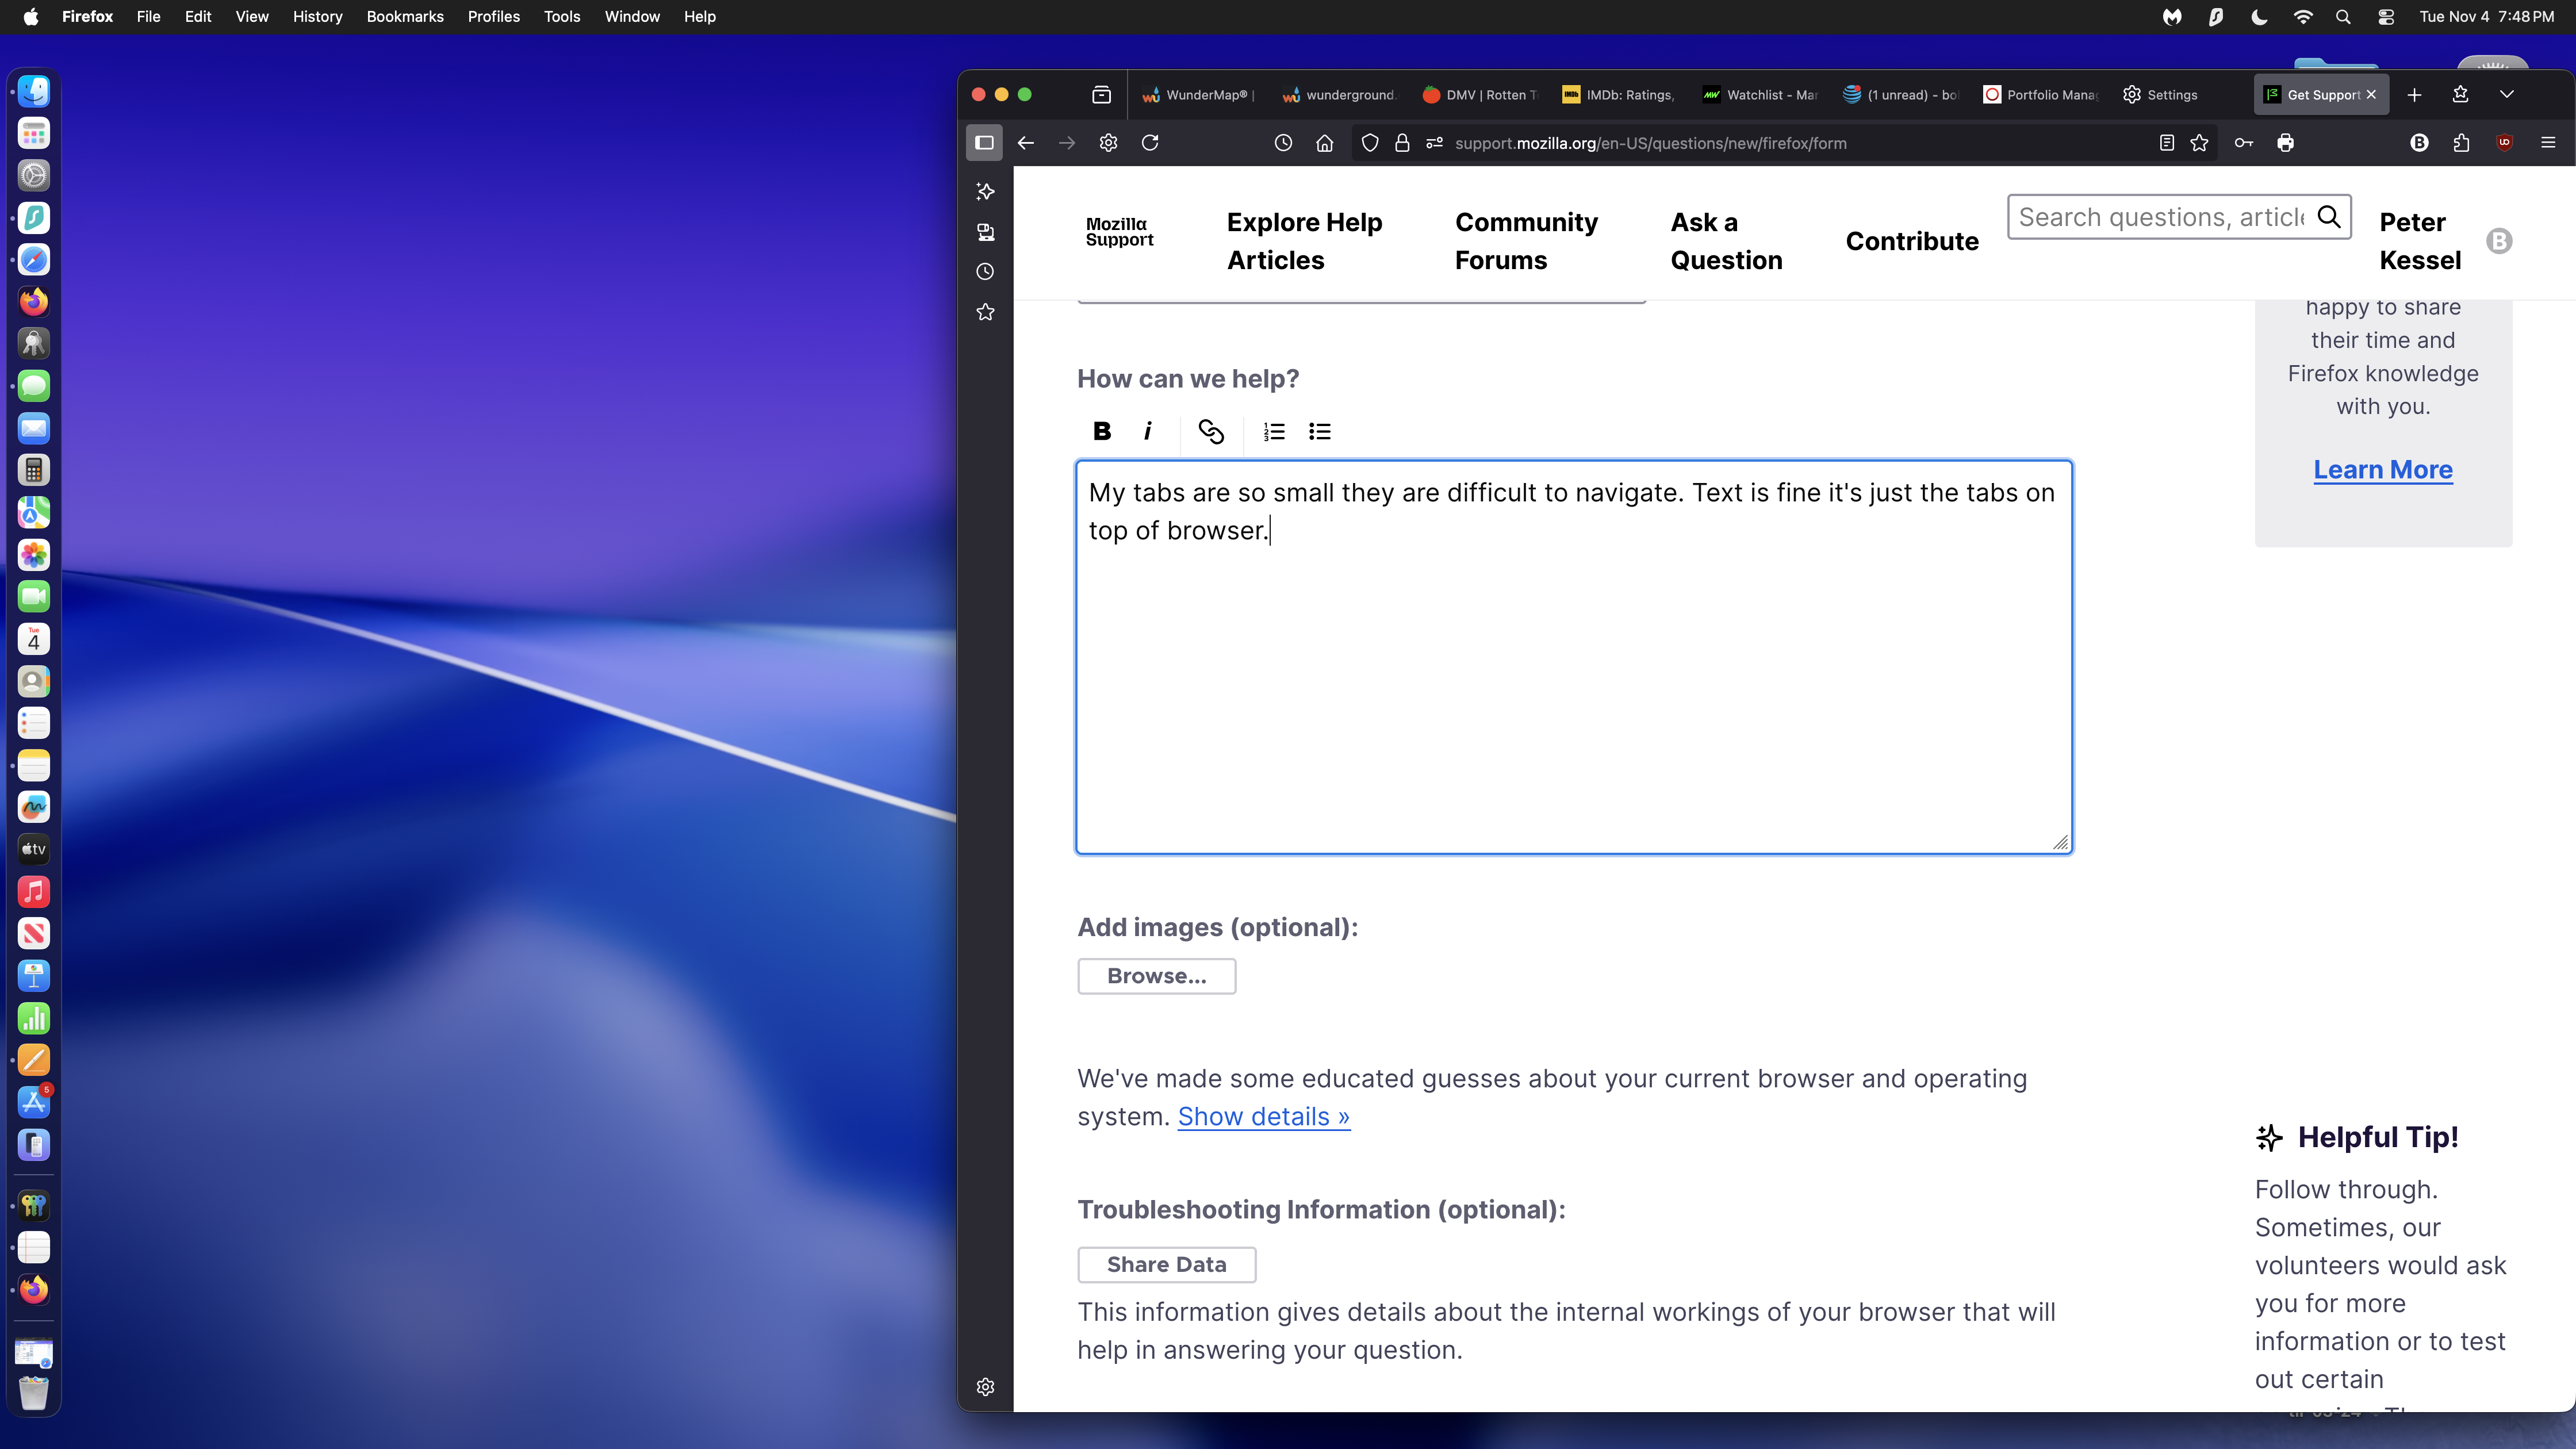Insert a bulleted list in the editor

click(x=1319, y=431)
